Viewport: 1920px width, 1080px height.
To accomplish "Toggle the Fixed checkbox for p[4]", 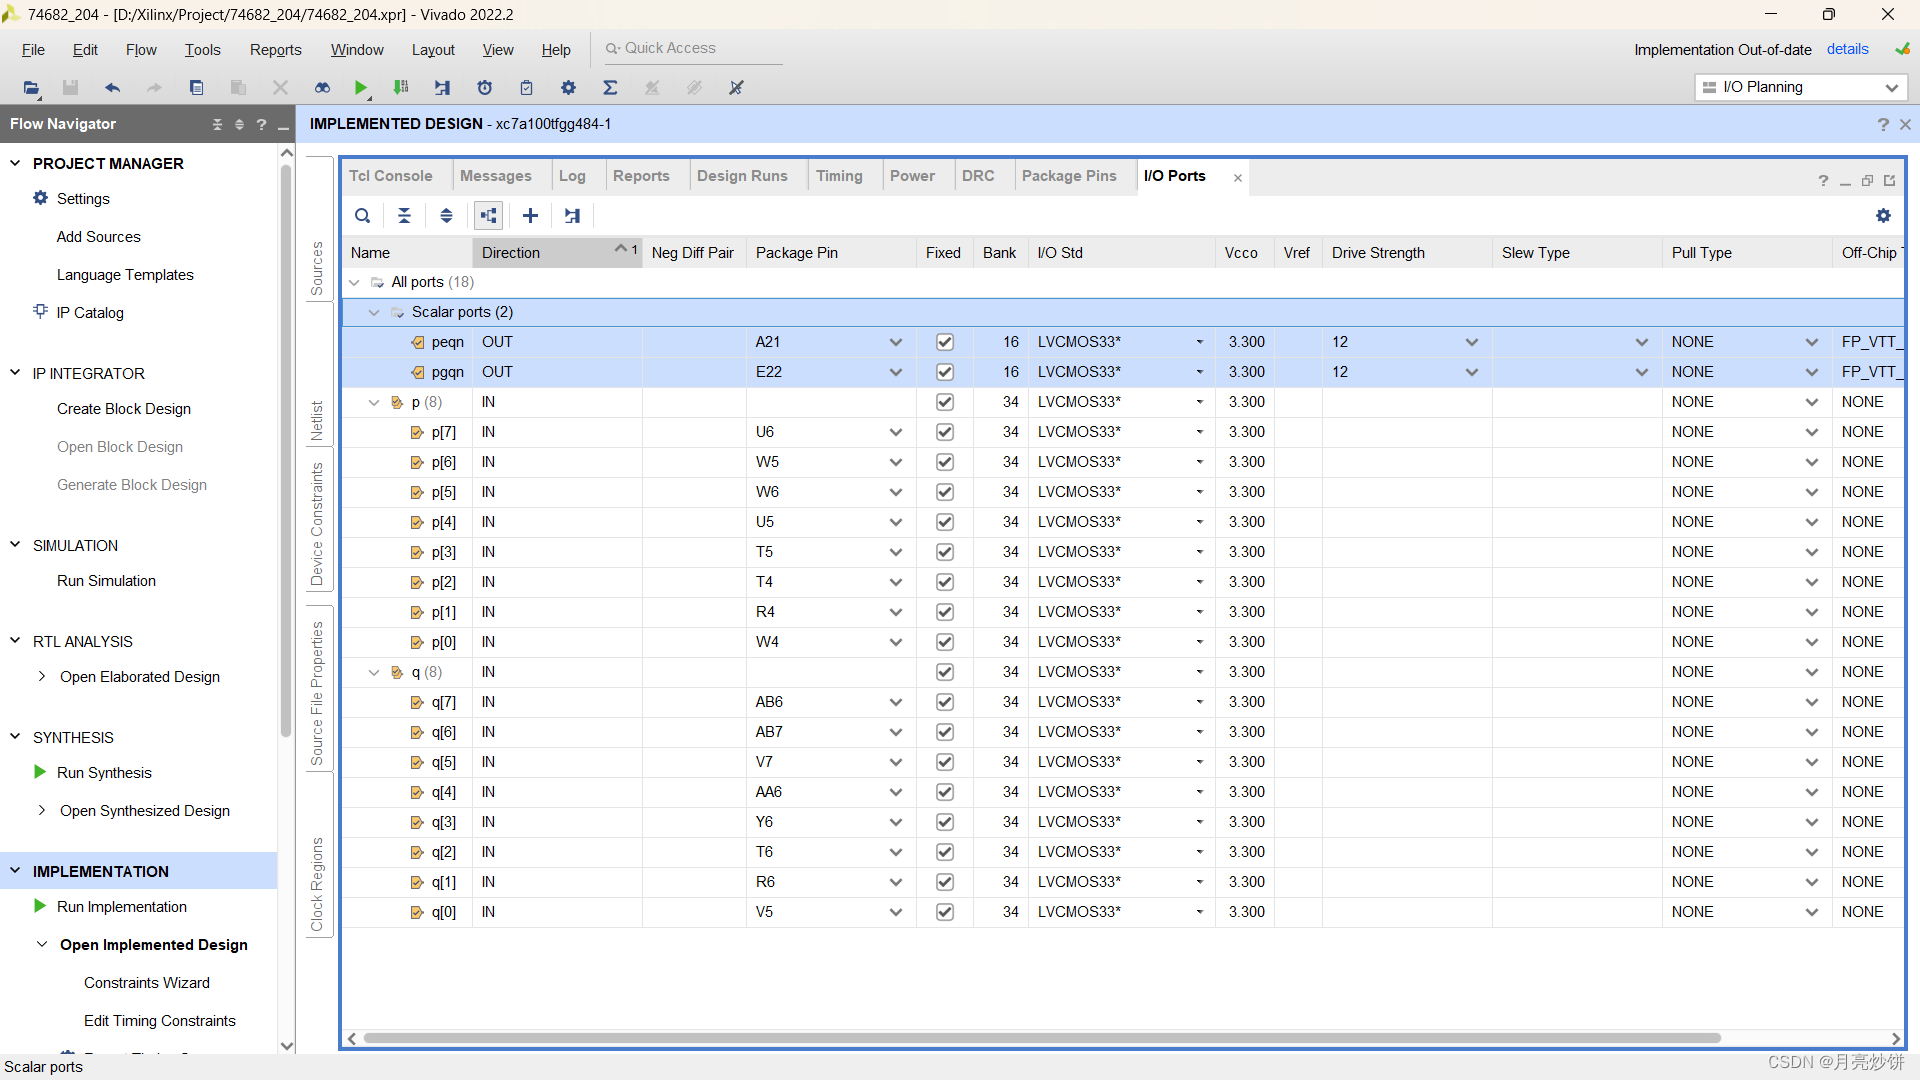I will pyautogui.click(x=944, y=522).
